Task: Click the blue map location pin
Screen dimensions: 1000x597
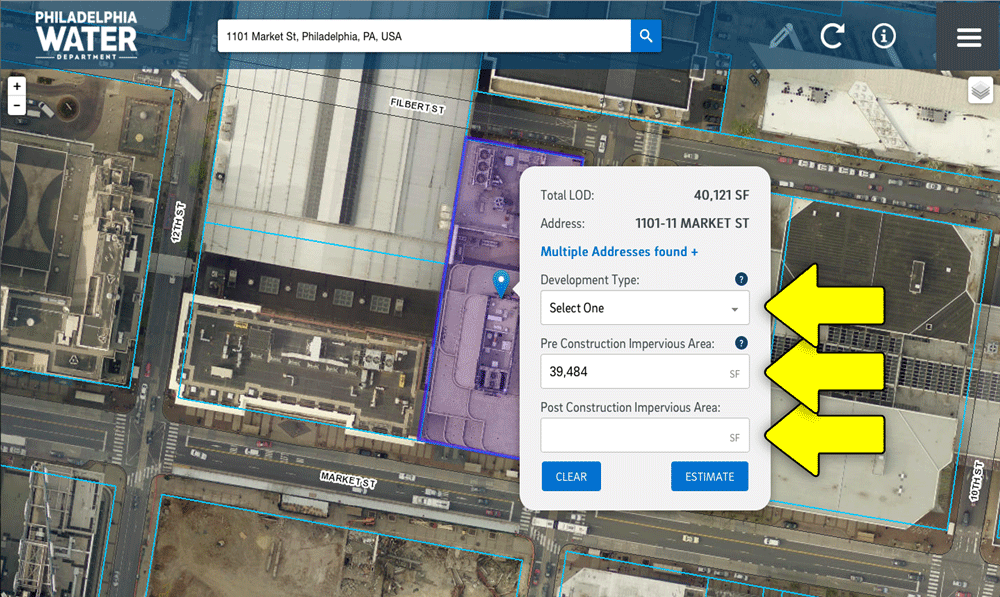Action: [502, 283]
